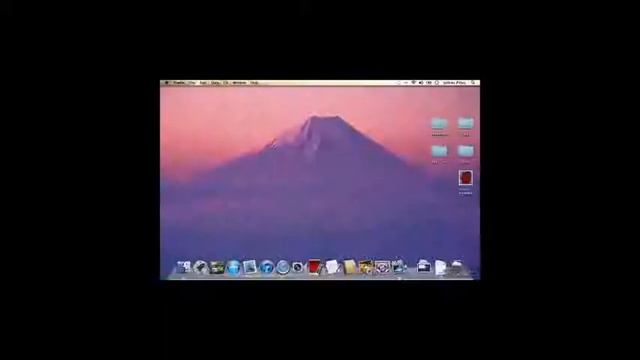Open the Apple menu
The image size is (640, 360).
point(167,83)
